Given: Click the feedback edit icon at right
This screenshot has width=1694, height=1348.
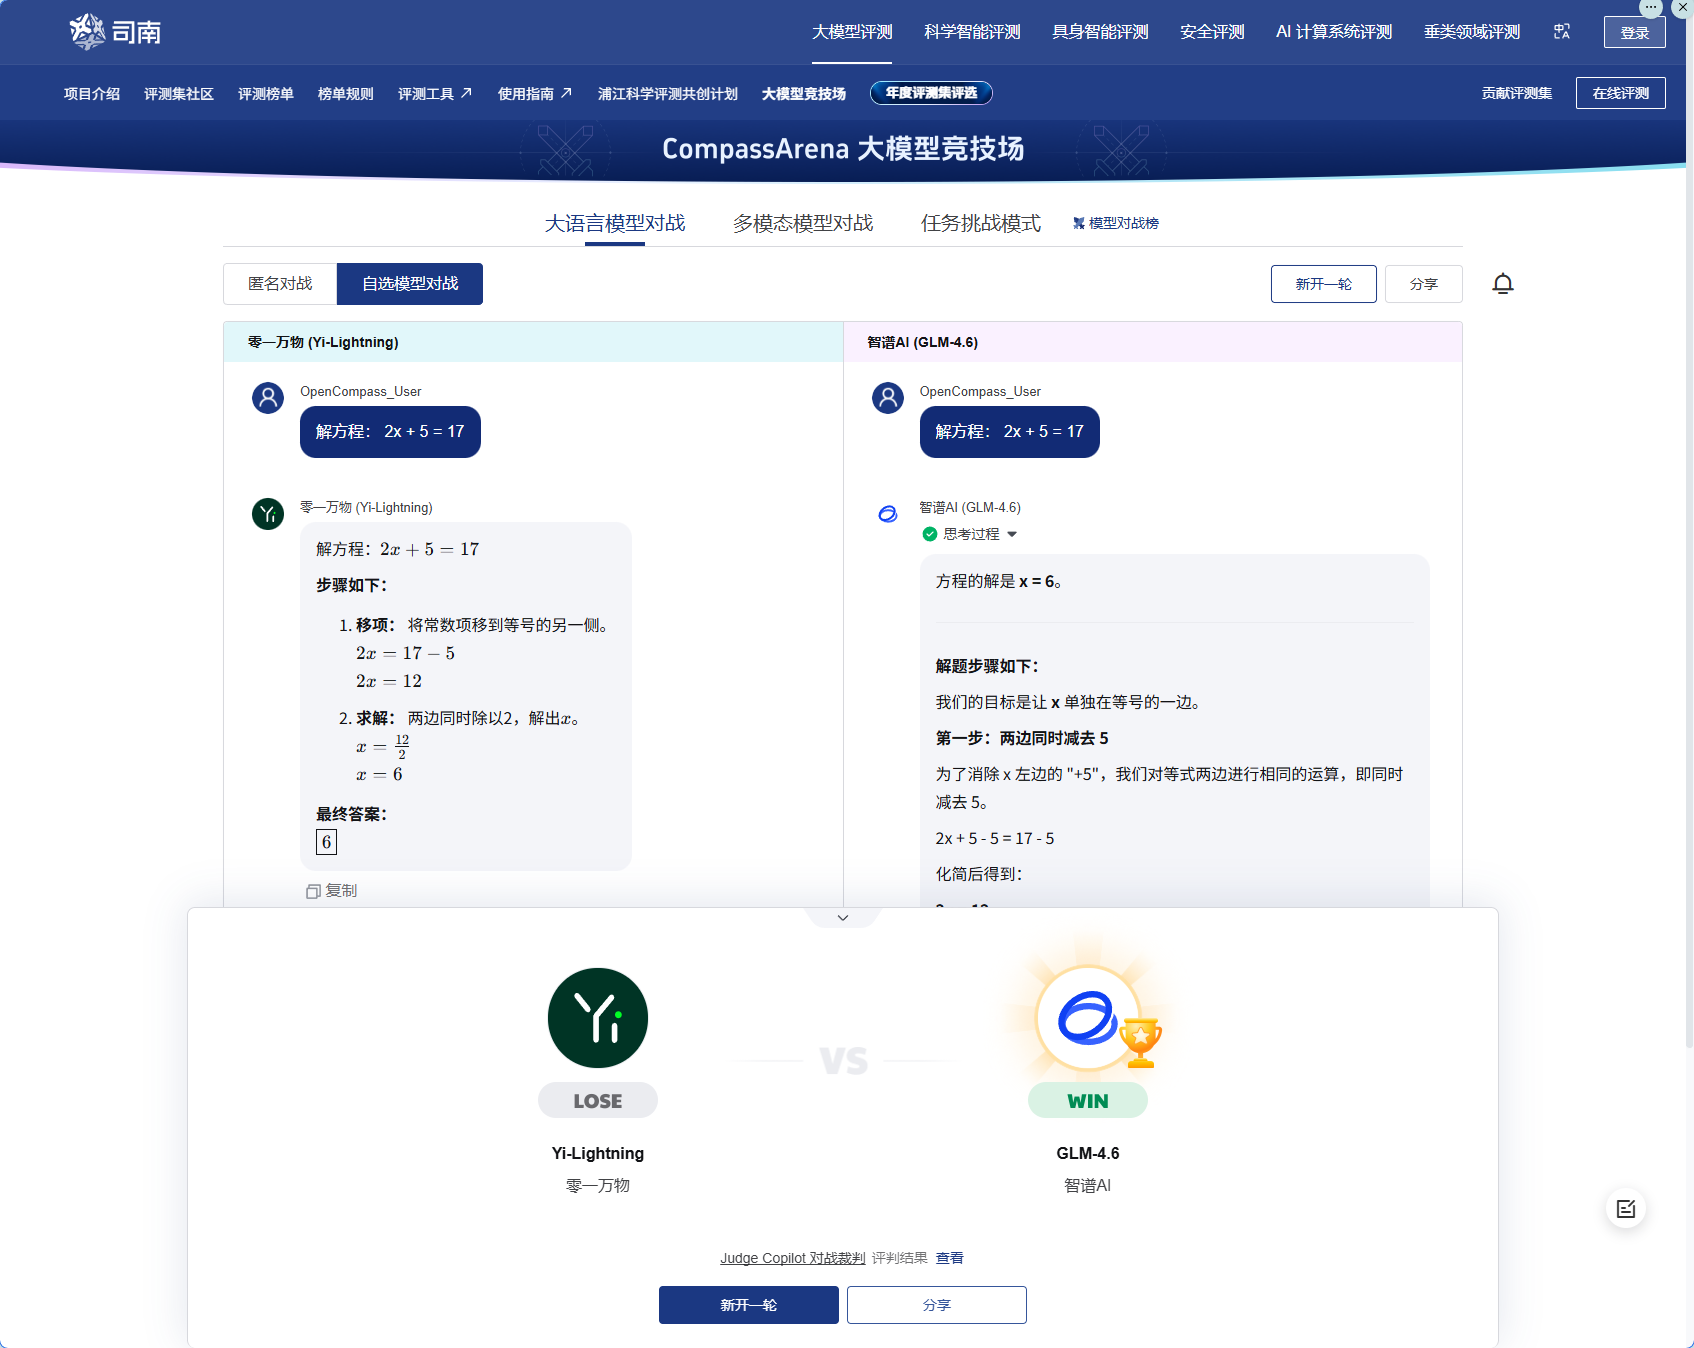Looking at the screenshot, I should [x=1626, y=1209].
